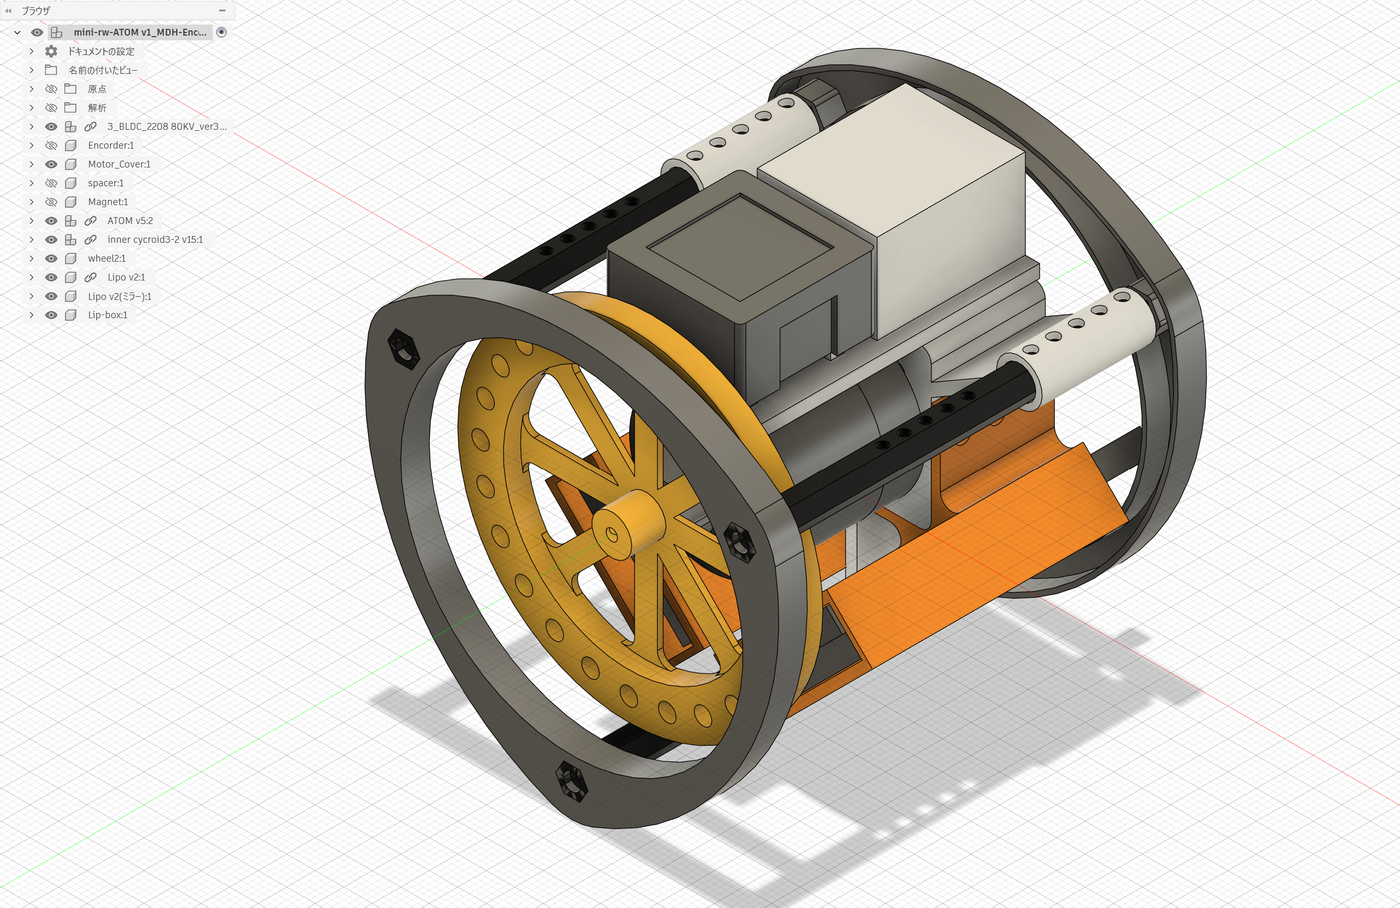Click the gear icon beside ドキュメントの設定
The image size is (1400, 908).
click(x=51, y=51)
